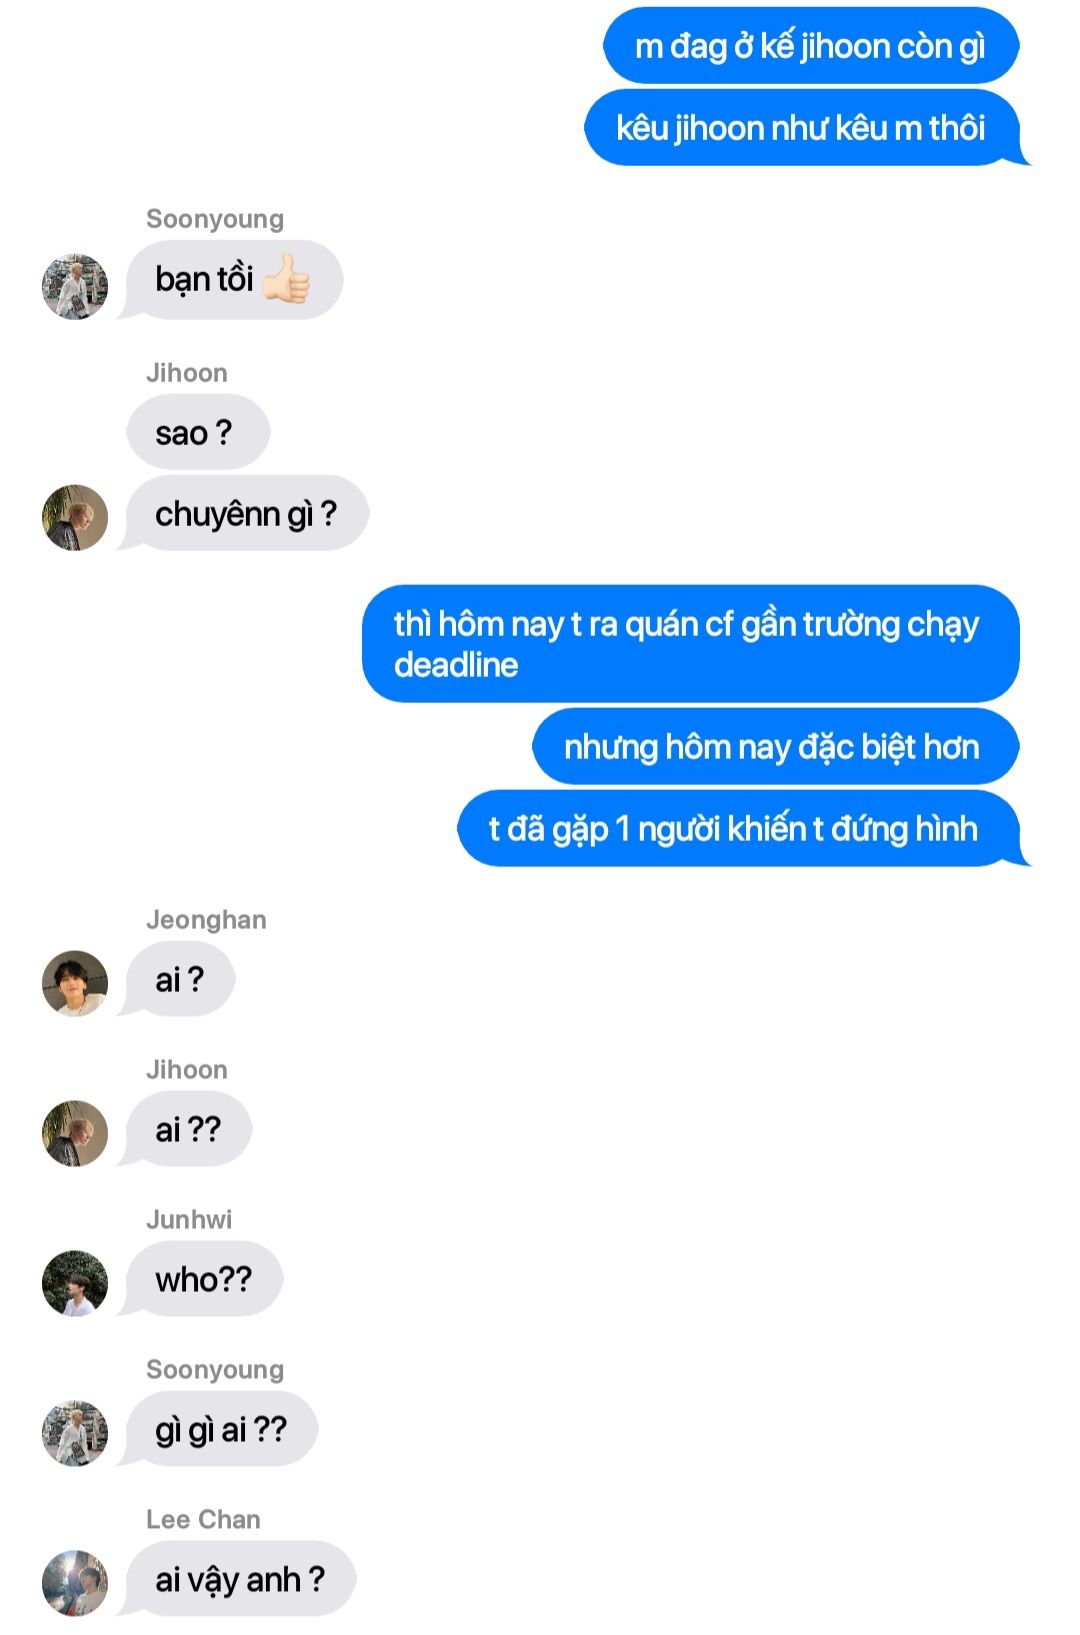Select the 'kêu jihoon như kêu m thôi' message
The height and width of the screenshot is (1635, 1080).
pos(803,128)
